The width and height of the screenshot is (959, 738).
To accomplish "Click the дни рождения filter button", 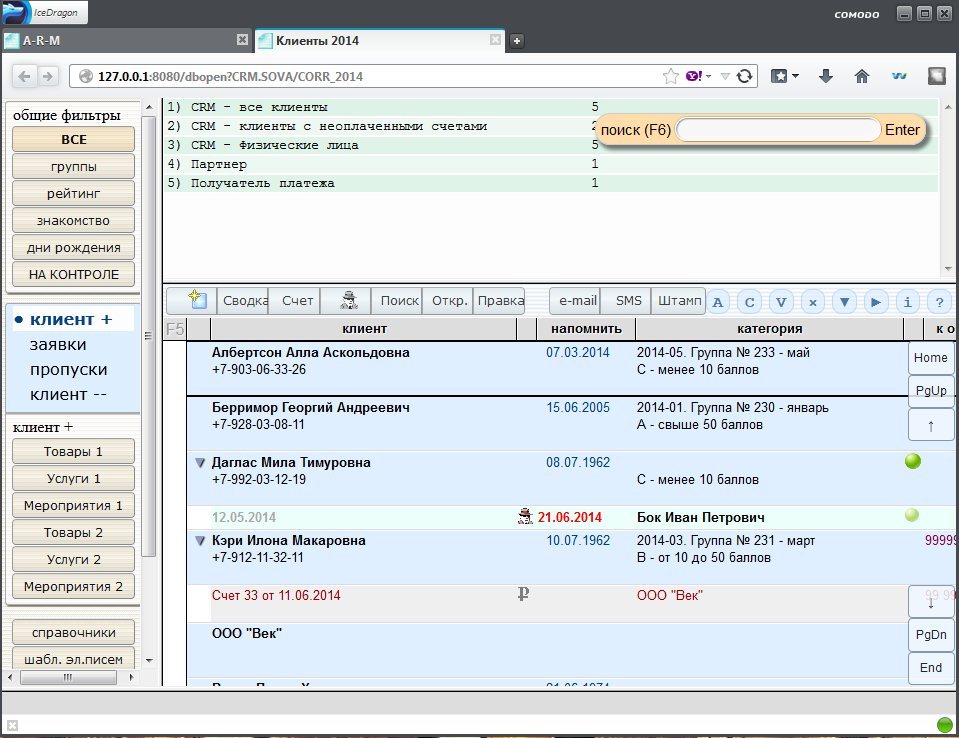I will point(73,247).
